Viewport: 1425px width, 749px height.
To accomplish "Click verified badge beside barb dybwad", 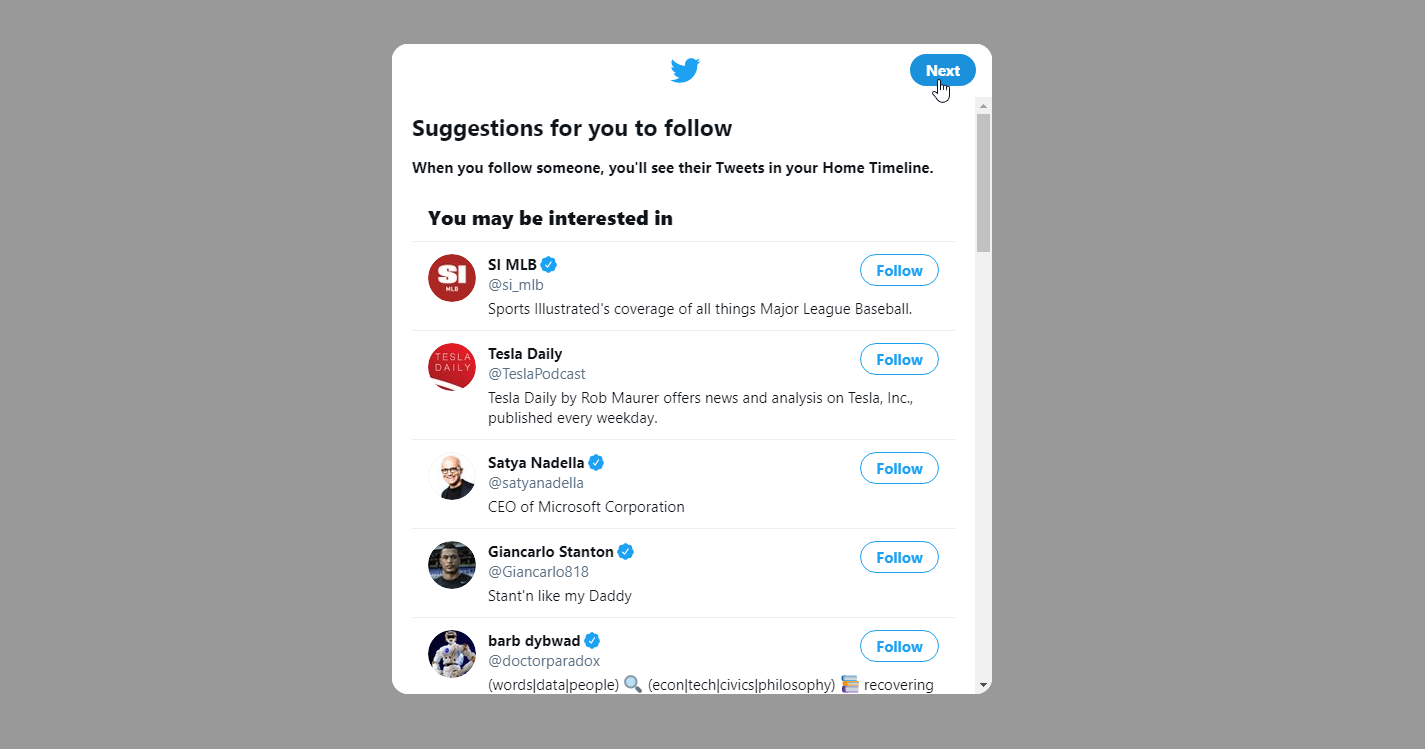I will 592,641.
